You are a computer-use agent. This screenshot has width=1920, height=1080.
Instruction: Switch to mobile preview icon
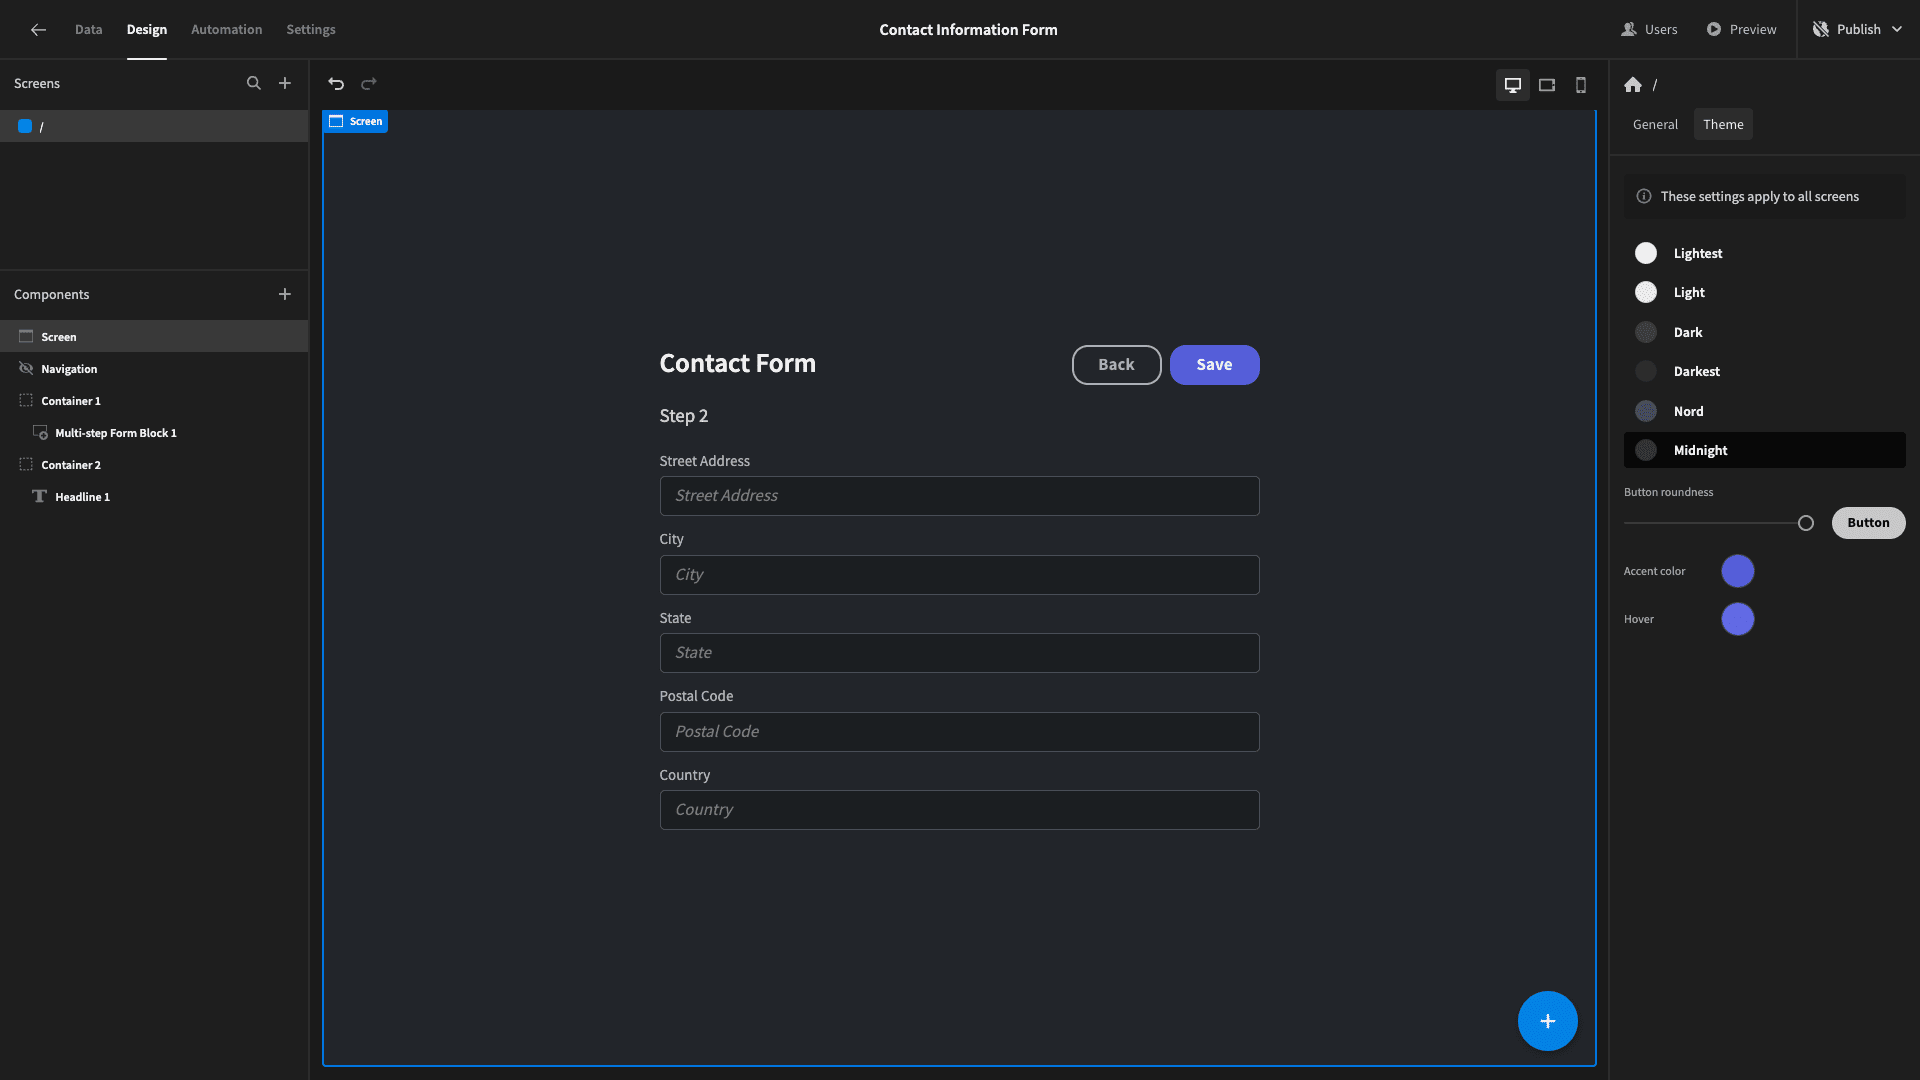[1581, 85]
